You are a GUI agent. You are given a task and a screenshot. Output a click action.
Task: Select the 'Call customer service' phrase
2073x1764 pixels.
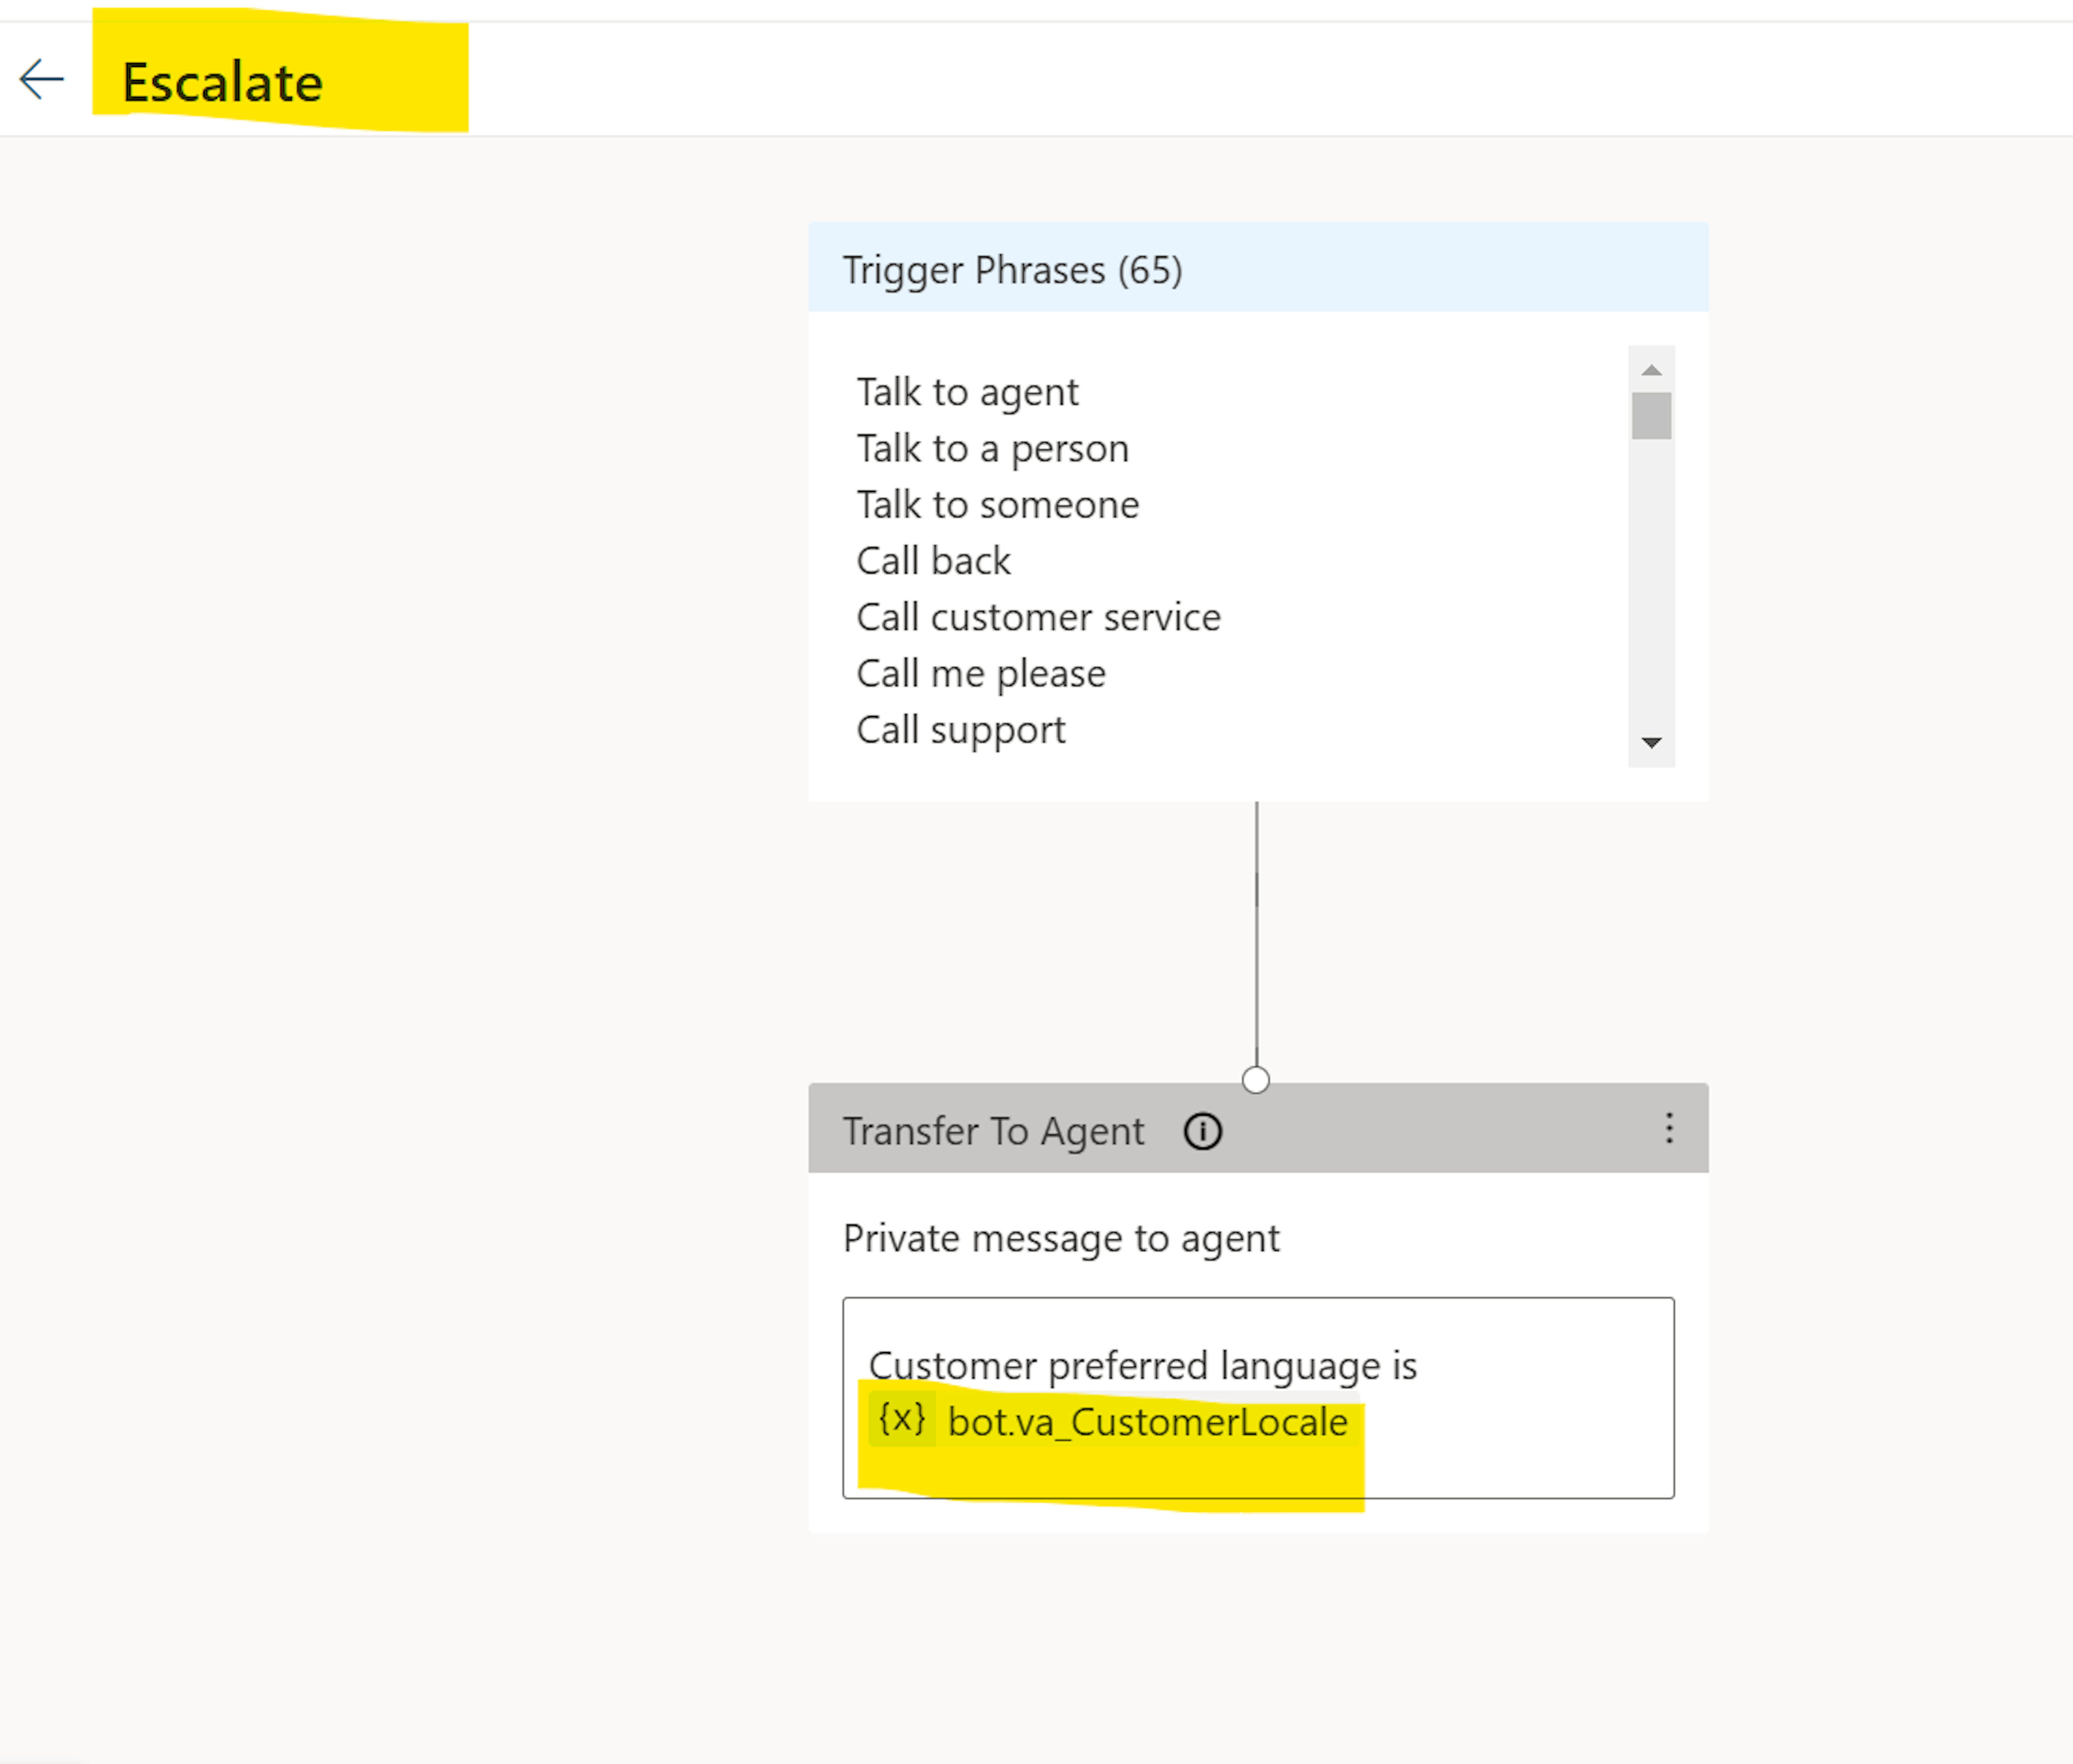(1038, 617)
